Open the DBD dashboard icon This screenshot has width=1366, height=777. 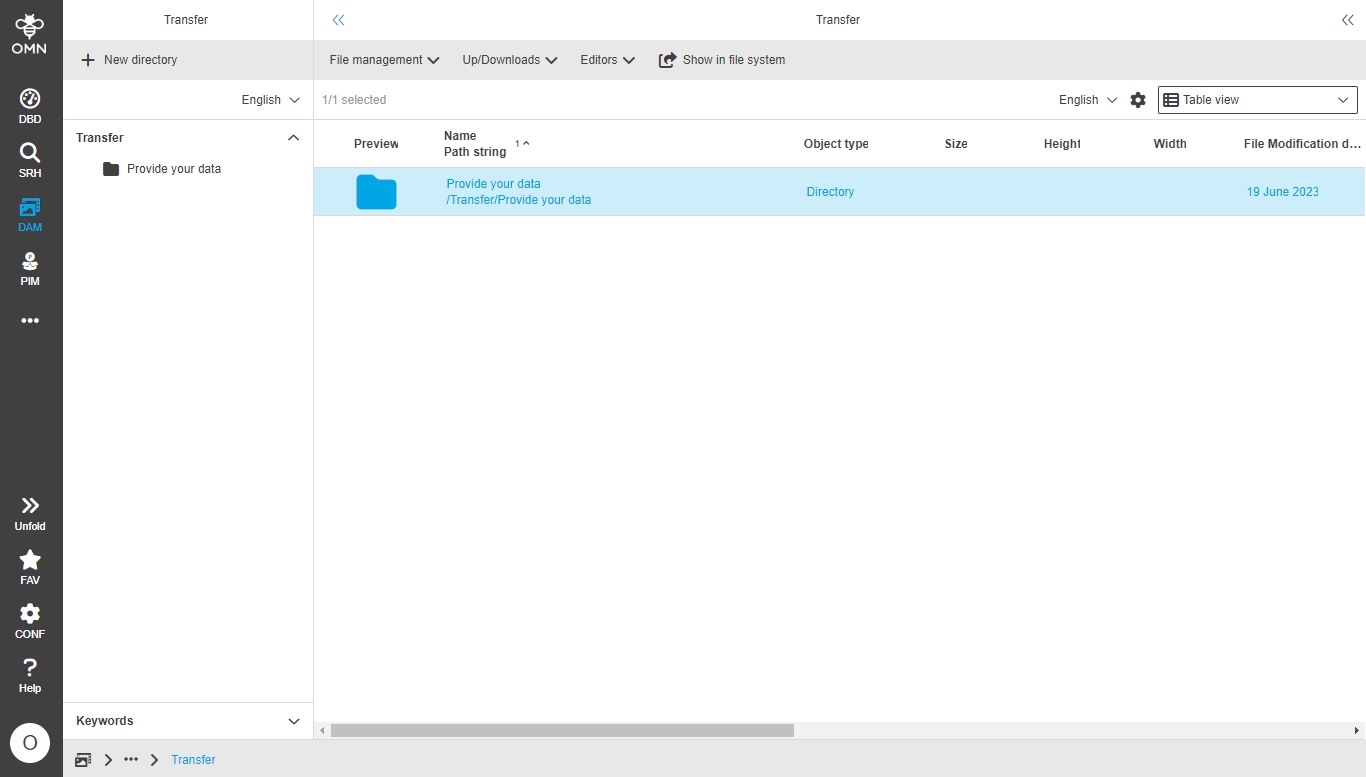[x=30, y=105]
